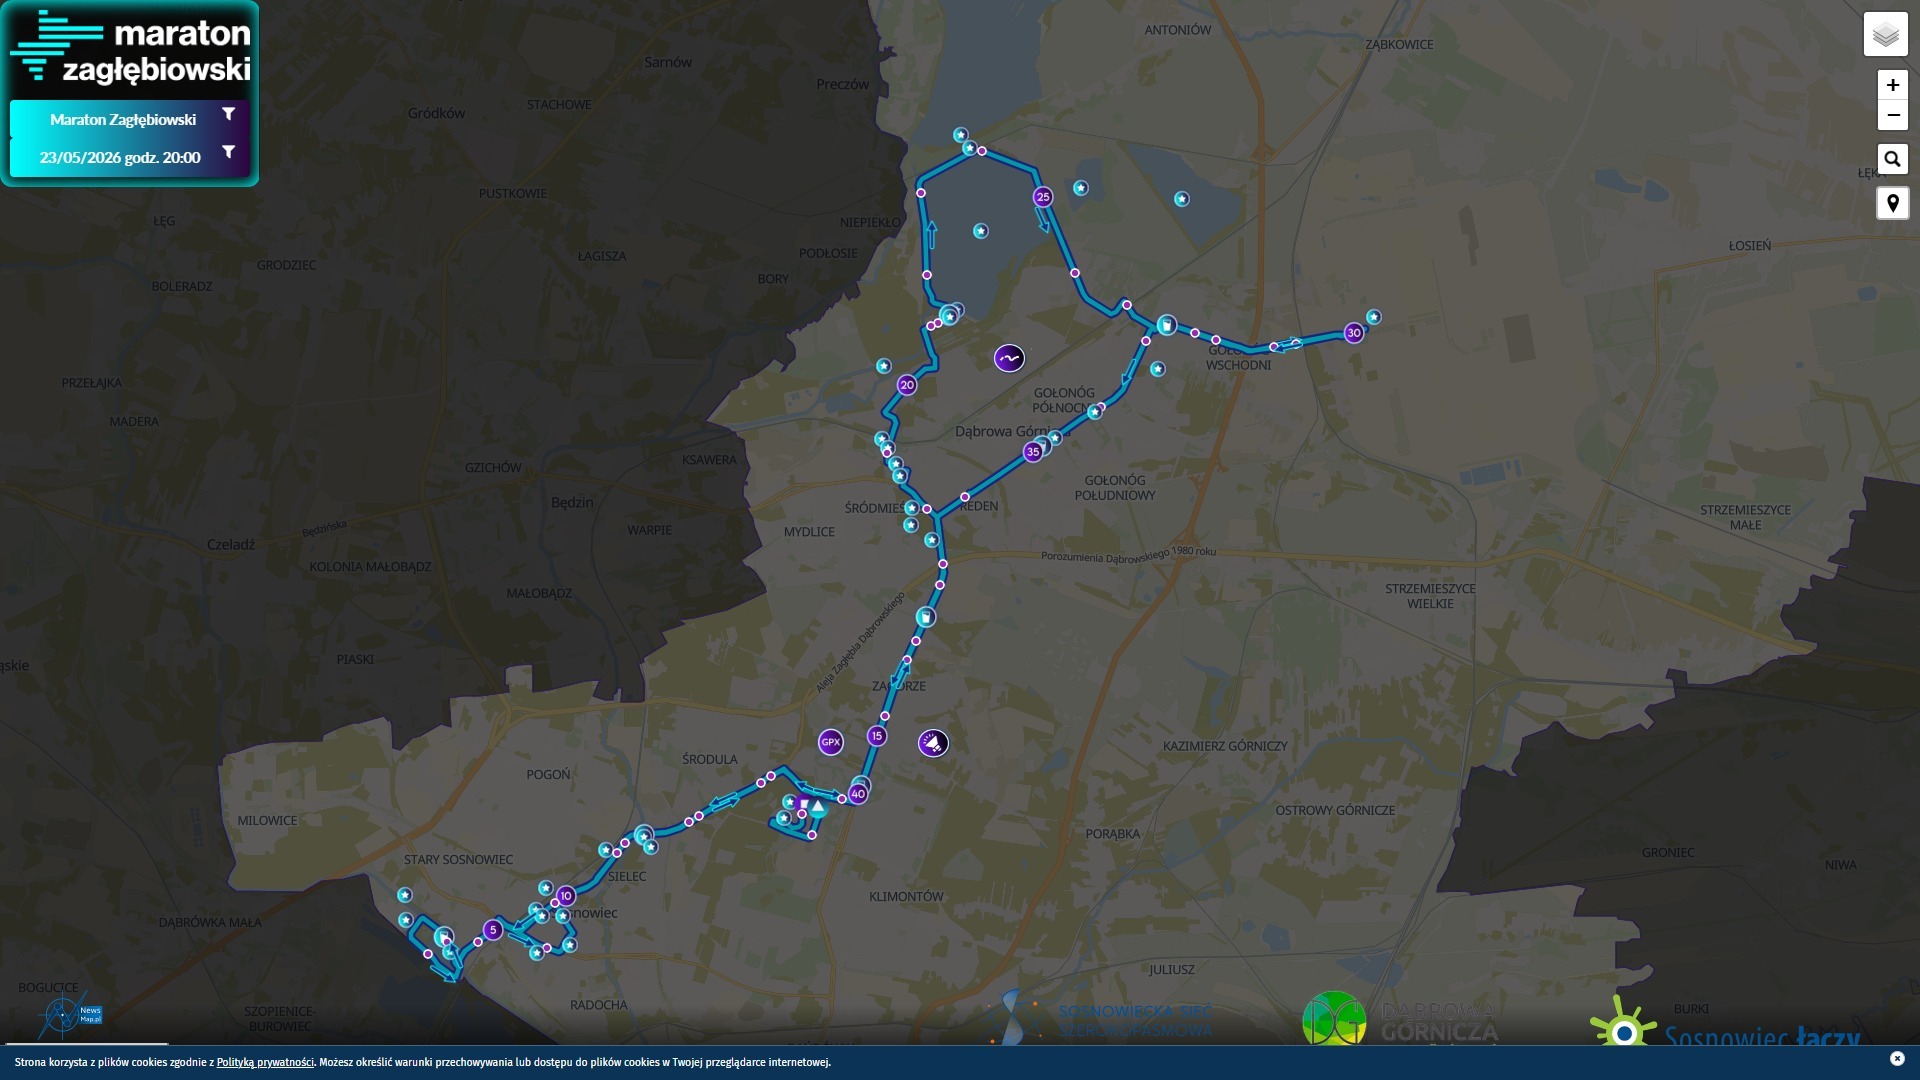Click the Dąbrowa Górnicza logo
Screen dimensions: 1920x1080
pyautogui.click(x=1400, y=1018)
